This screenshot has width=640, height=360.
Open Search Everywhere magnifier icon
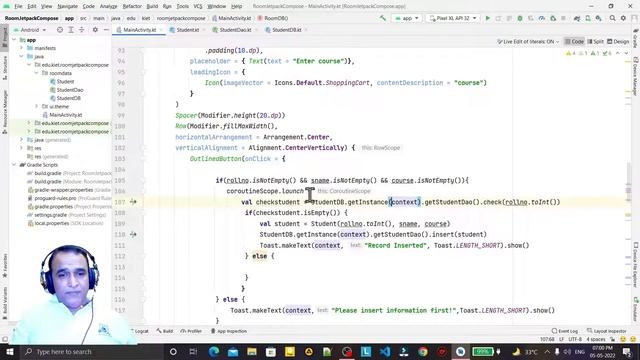(x=612, y=18)
